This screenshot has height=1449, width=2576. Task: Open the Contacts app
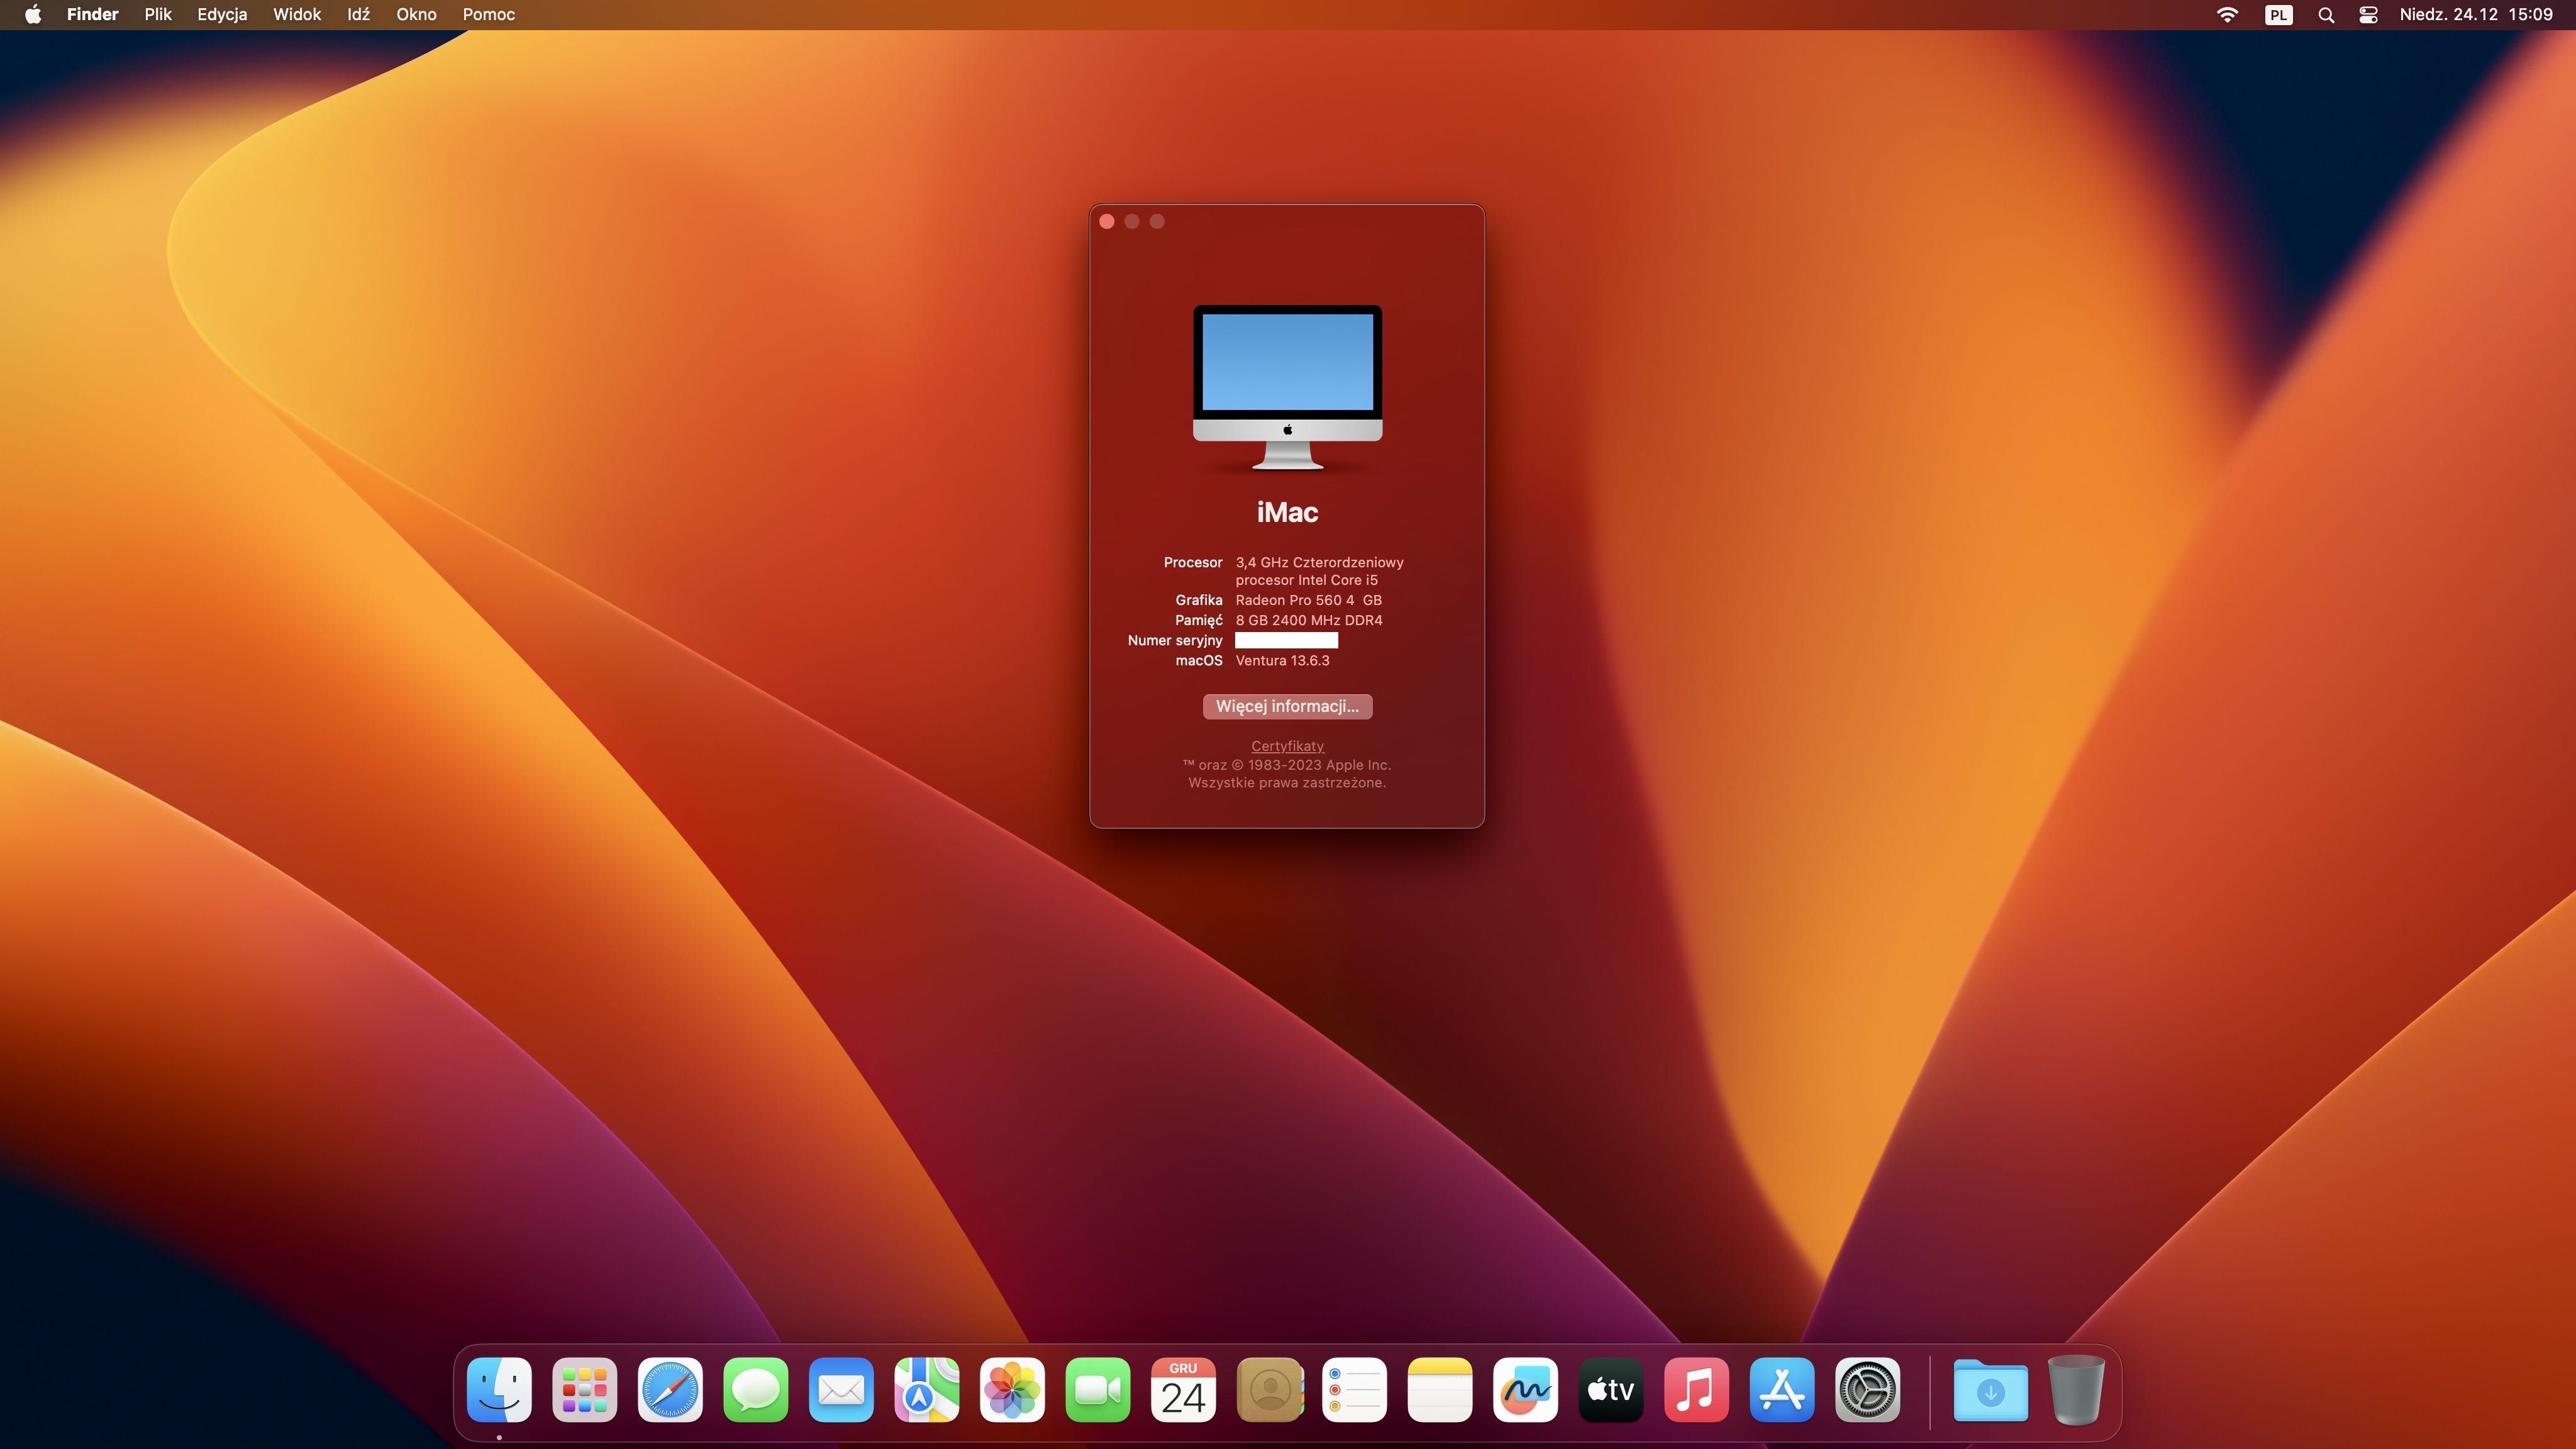[1269, 1389]
